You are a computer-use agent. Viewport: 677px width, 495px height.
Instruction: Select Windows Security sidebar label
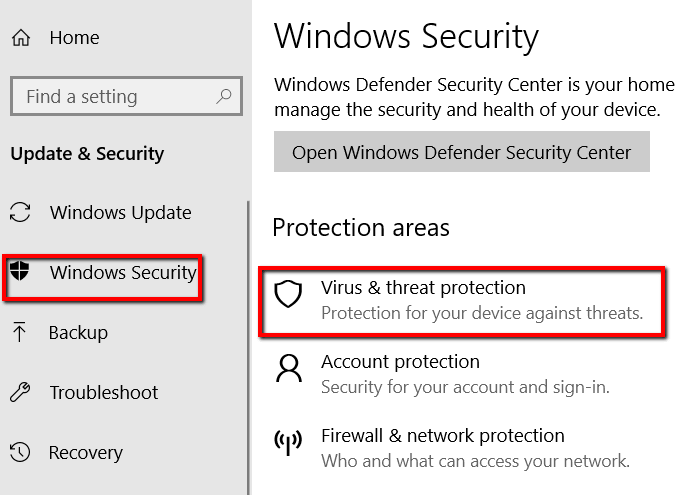click(123, 272)
